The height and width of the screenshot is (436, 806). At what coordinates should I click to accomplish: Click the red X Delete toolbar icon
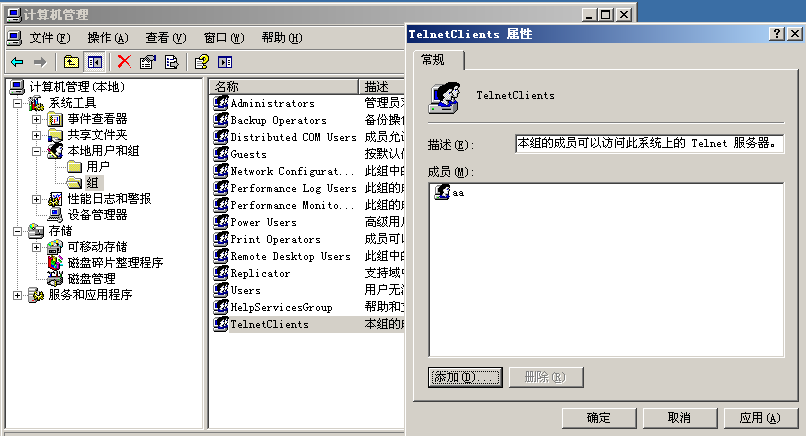(124, 62)
